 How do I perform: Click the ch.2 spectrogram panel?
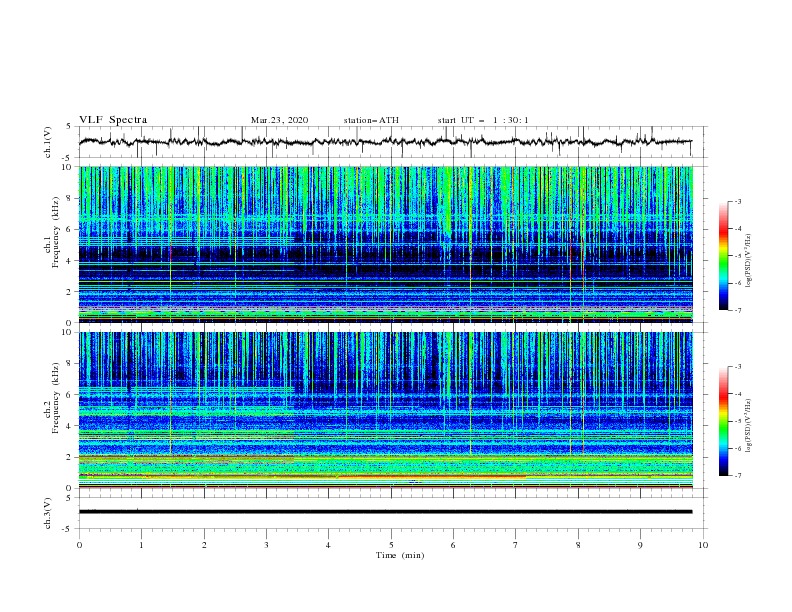(385, 410)
